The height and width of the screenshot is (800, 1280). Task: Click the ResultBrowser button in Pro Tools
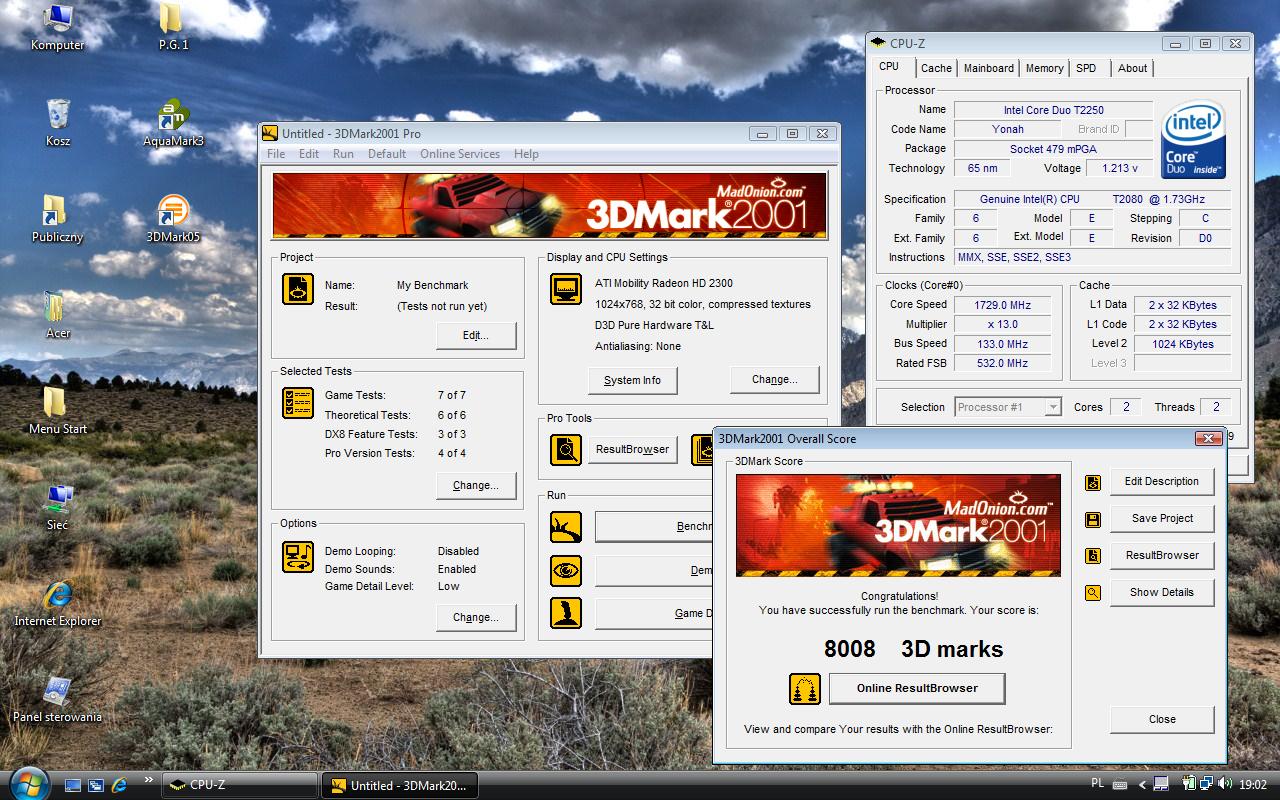[632, 449]
